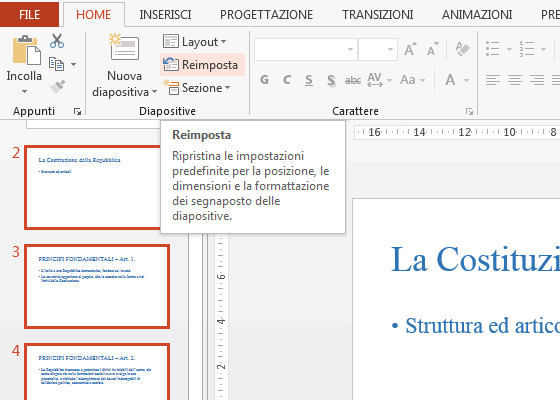Switch to the INSERISCI tab
This screenshot has height=400, width=560.
(x=165, y=15)
